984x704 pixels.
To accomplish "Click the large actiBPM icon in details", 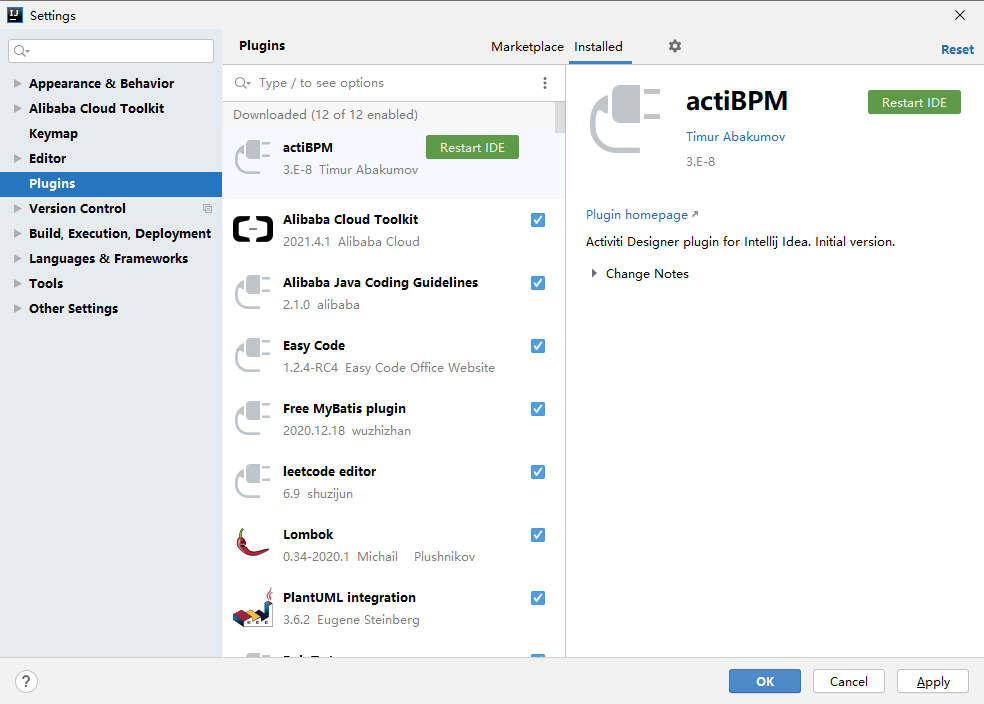I will (625, 119).
